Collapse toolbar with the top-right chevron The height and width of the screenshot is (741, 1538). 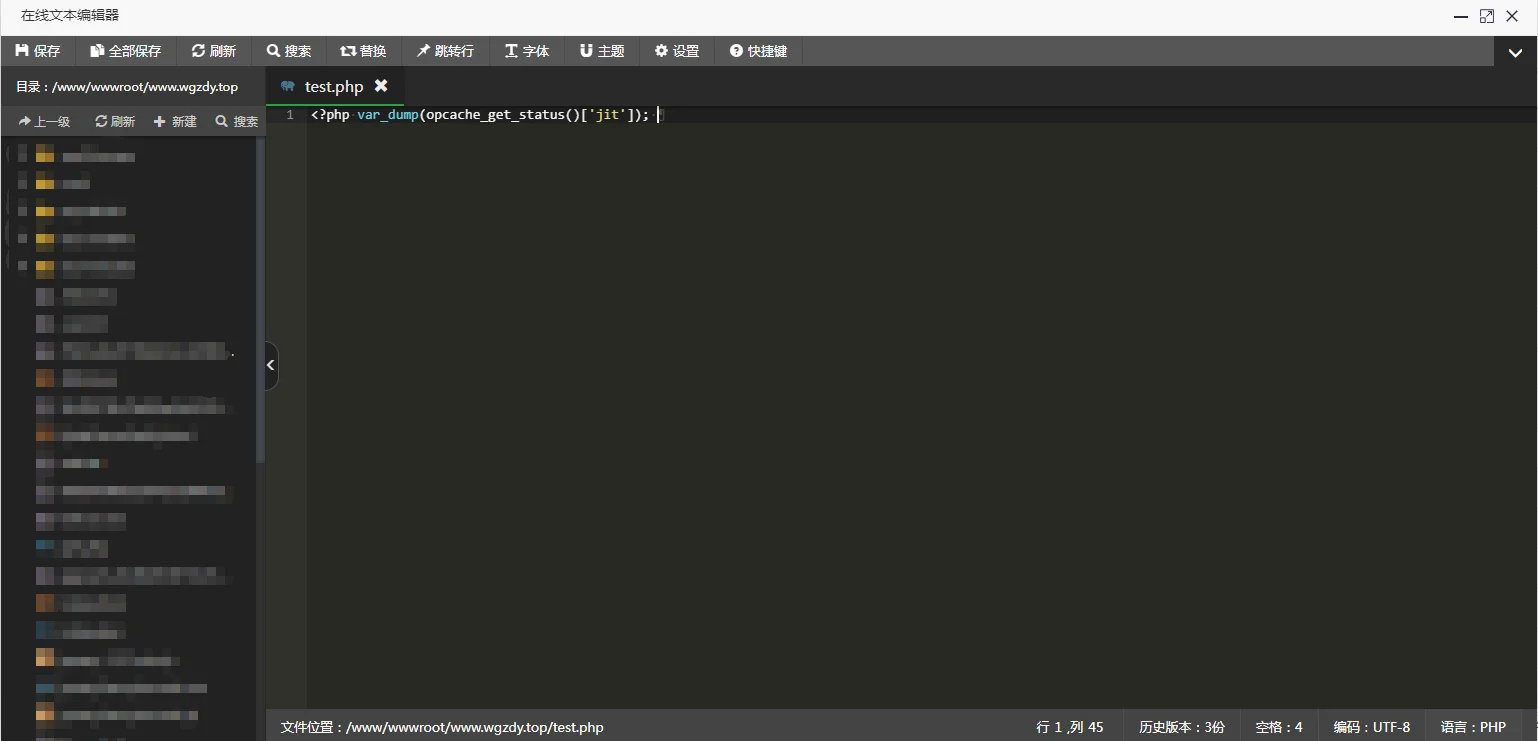tap(1515, 53)
